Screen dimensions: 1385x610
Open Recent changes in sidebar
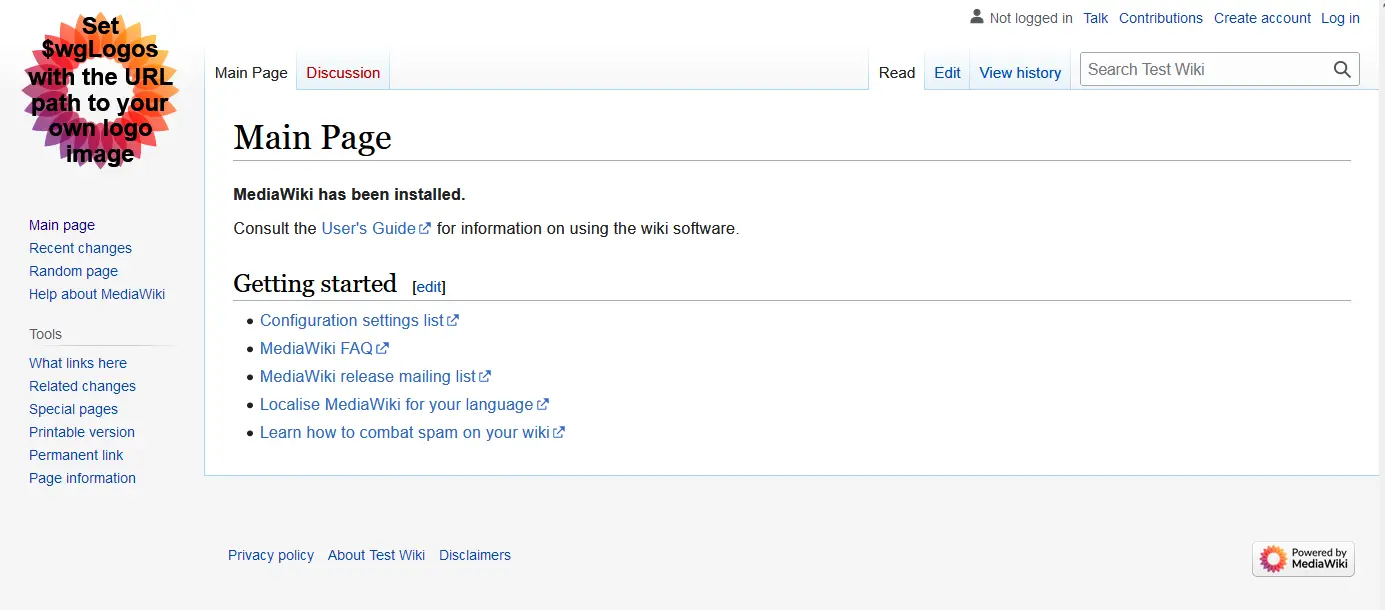point(80,248)
